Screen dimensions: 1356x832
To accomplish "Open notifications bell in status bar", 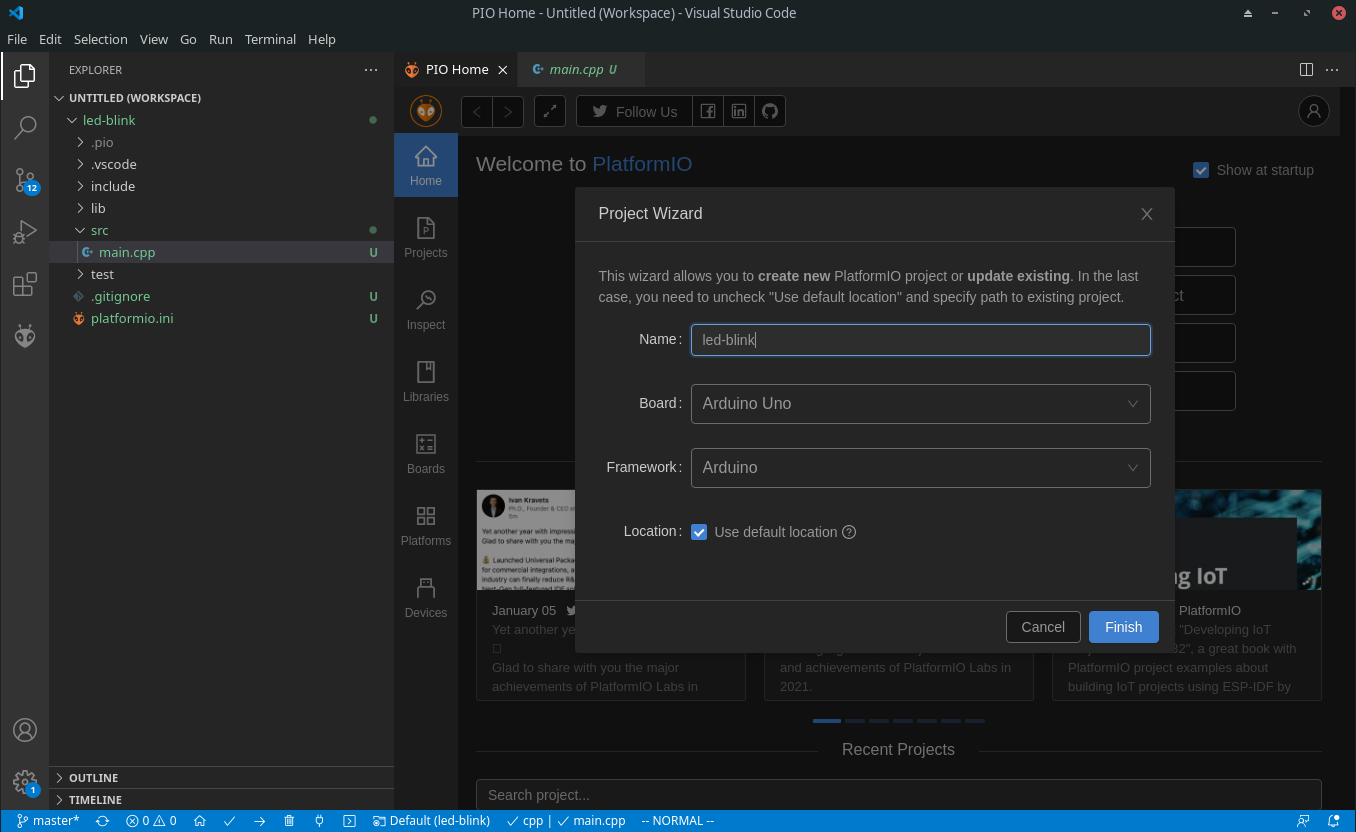I will point(1334,821).
